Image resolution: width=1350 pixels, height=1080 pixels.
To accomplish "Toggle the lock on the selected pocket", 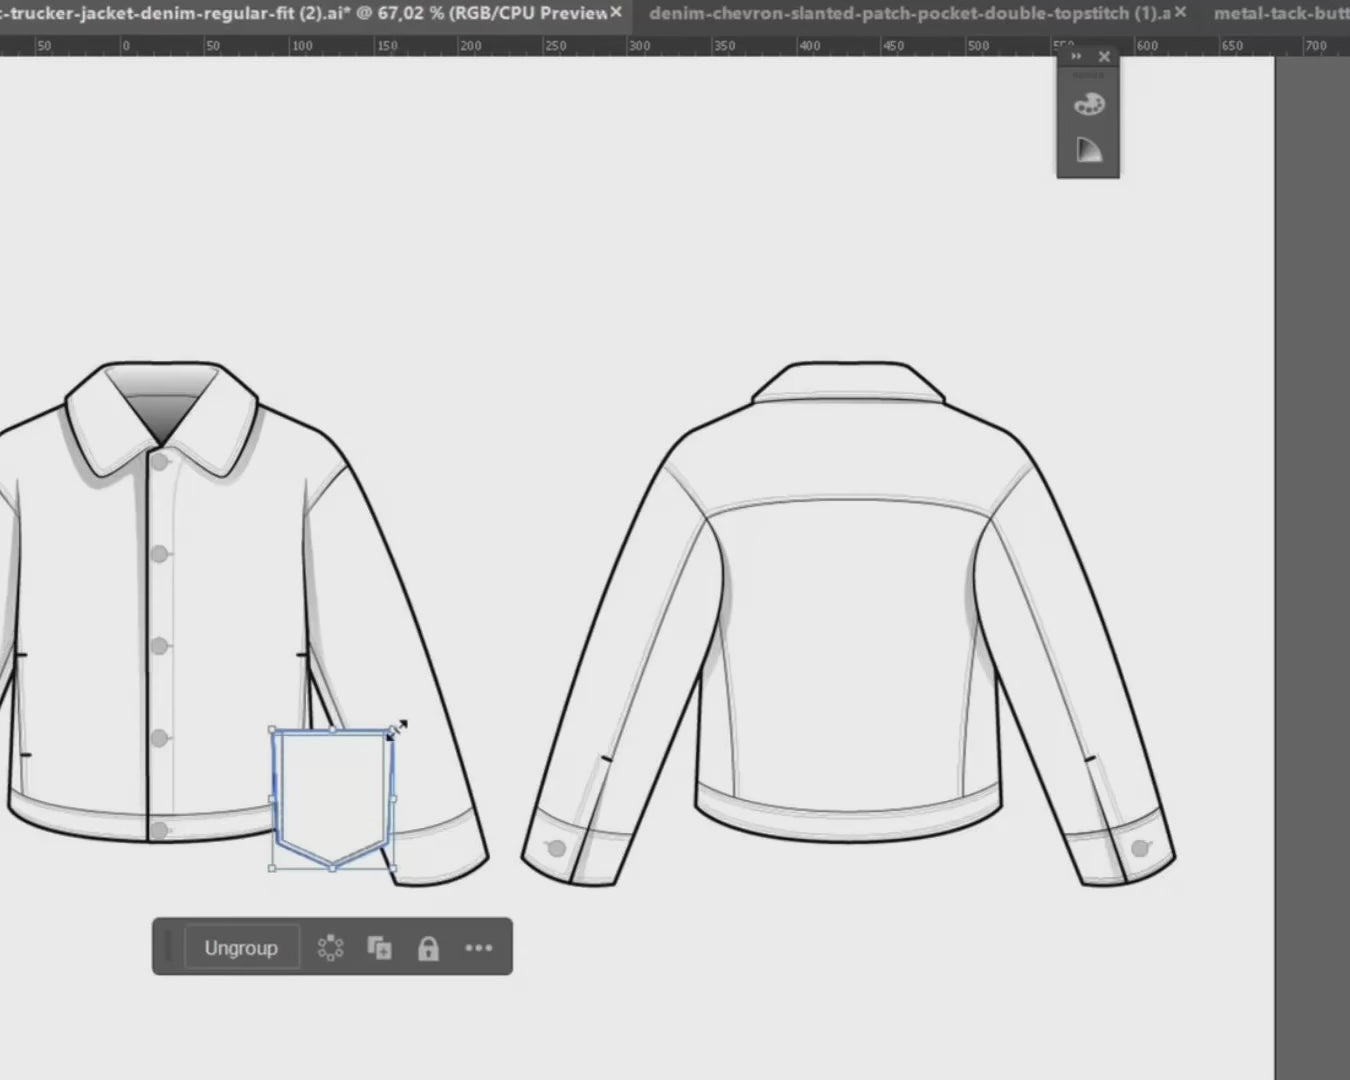I will click(429, 947).
